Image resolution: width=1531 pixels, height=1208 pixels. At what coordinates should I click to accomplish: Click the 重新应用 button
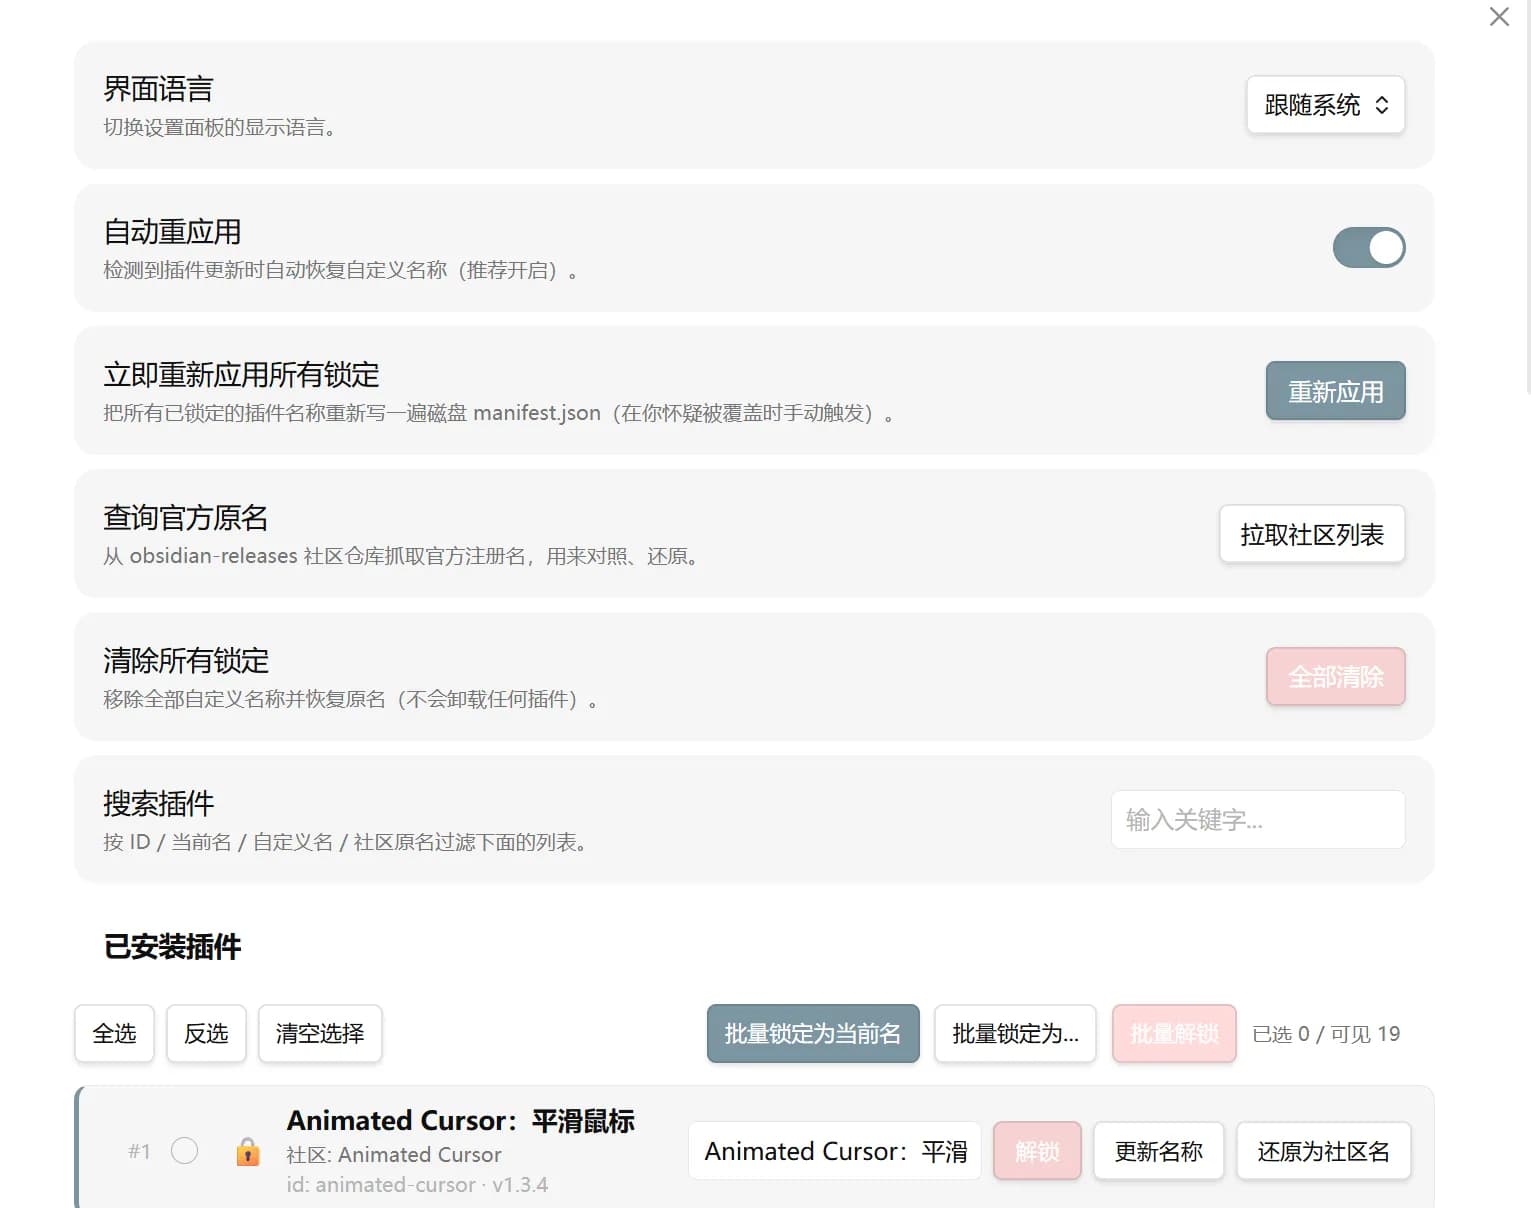(1336, 391)
